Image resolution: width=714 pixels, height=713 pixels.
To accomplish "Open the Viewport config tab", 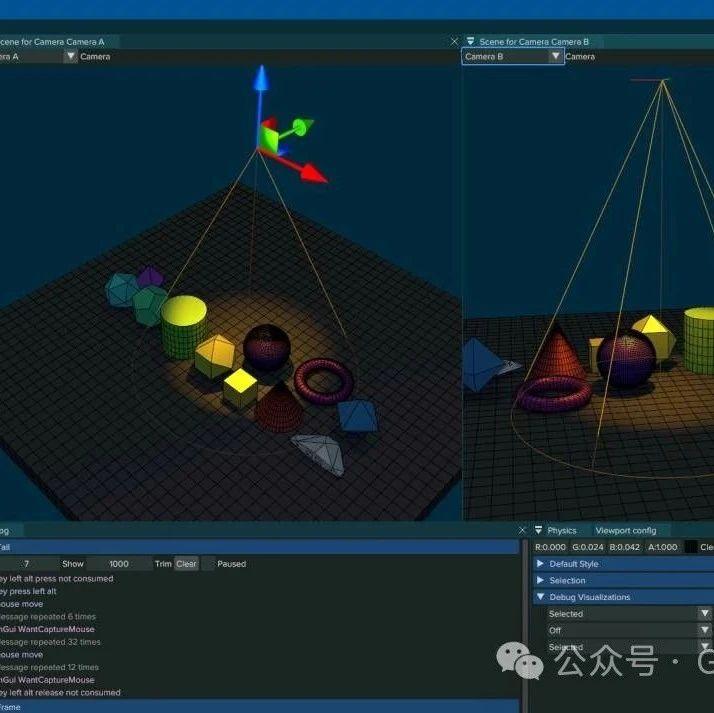I will (626, 530).
